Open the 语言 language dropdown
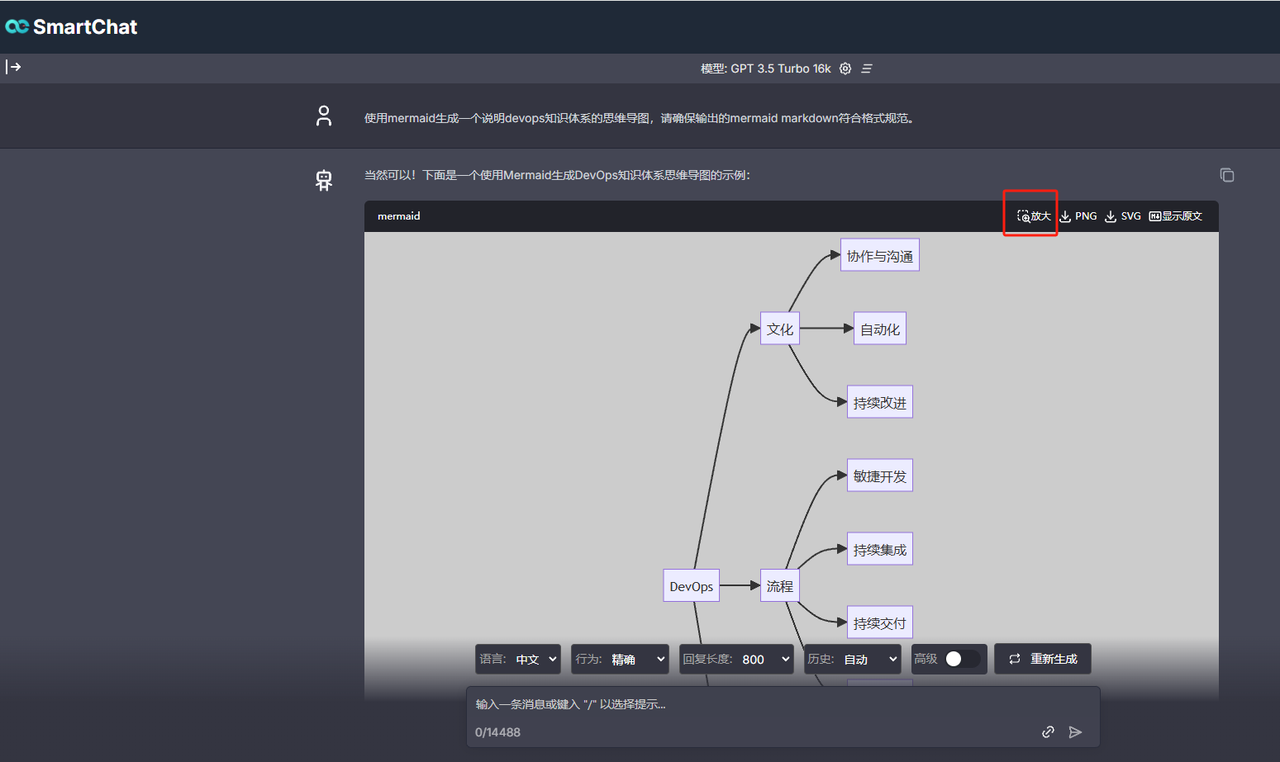 pyautogui.click(x=518, y=659)
